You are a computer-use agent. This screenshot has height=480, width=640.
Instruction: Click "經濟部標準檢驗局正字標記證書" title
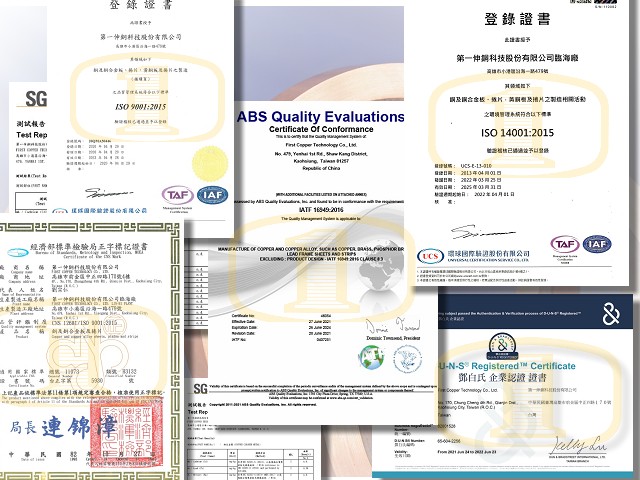point(89,247)
